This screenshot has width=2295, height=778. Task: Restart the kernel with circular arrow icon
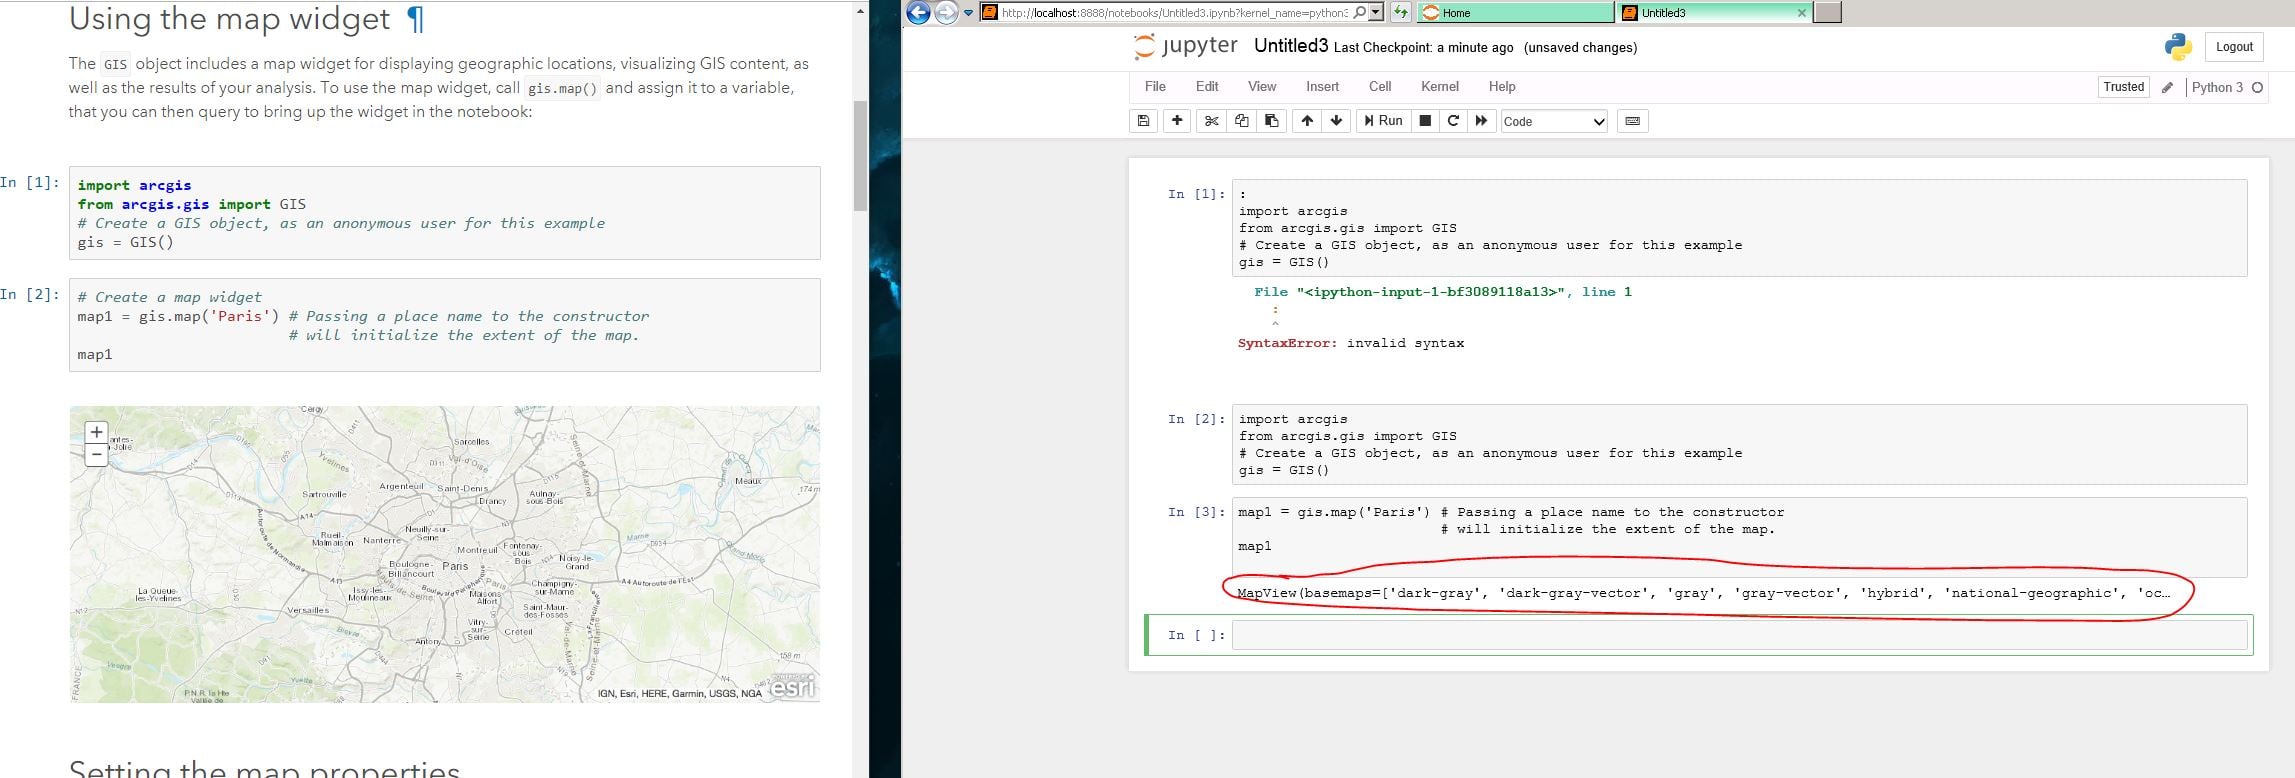[x=1453, y=121]
